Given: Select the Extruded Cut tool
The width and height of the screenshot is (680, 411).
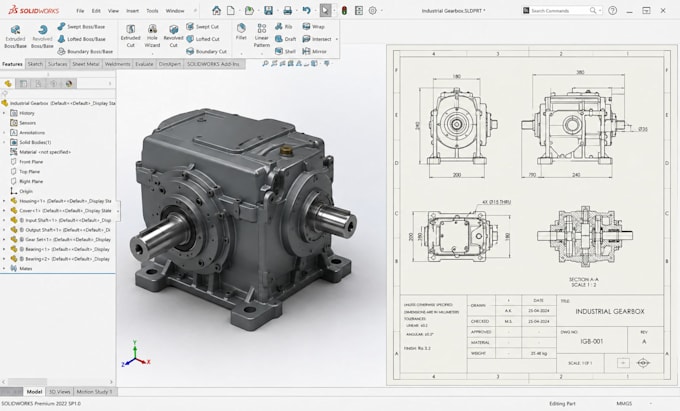Looking at the screenshot, I should coord(131,36).
